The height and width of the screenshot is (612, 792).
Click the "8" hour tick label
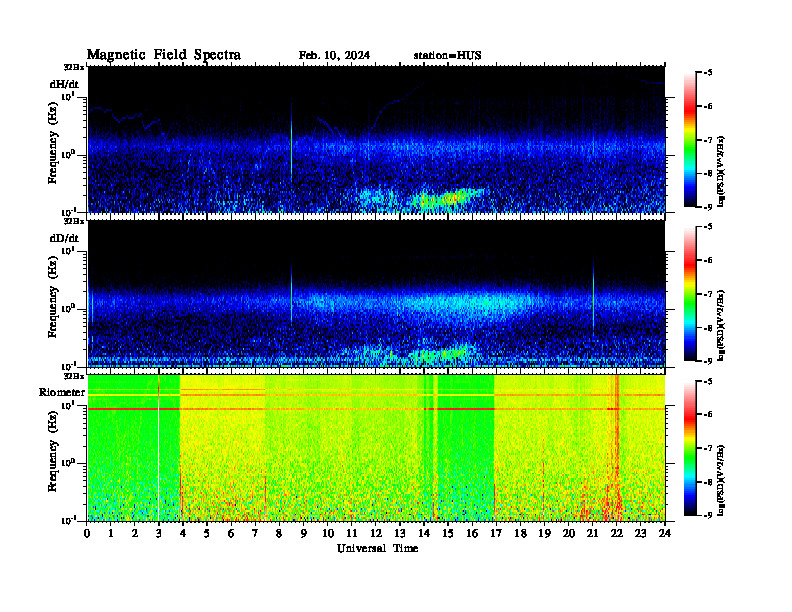coord(279,533)
